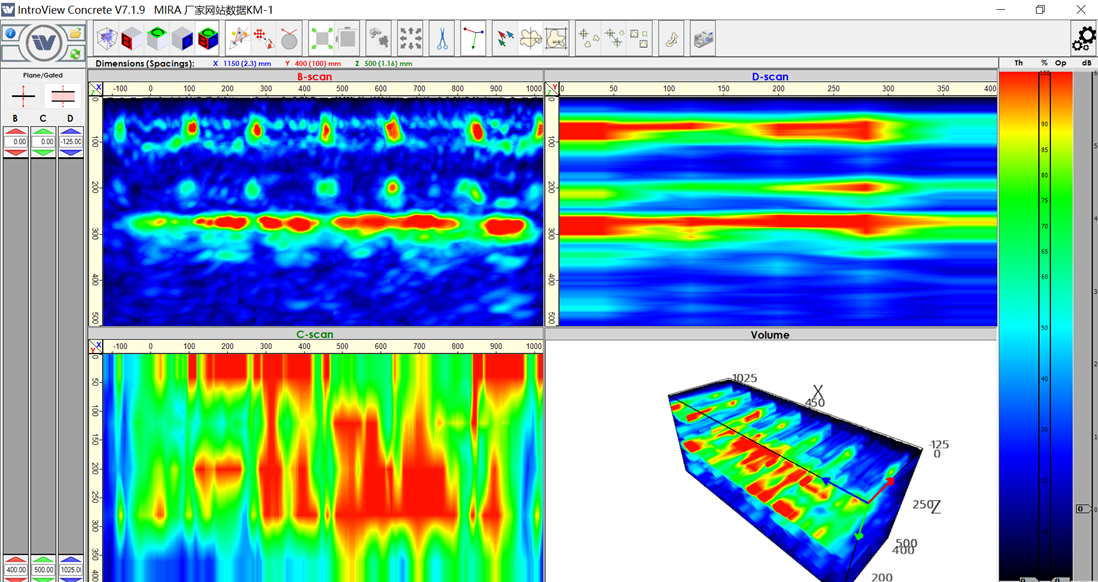The width and height of the screenshot is (1098, 582).
Task: Open the settings gears icon
Action: [x=1083, y=39]
